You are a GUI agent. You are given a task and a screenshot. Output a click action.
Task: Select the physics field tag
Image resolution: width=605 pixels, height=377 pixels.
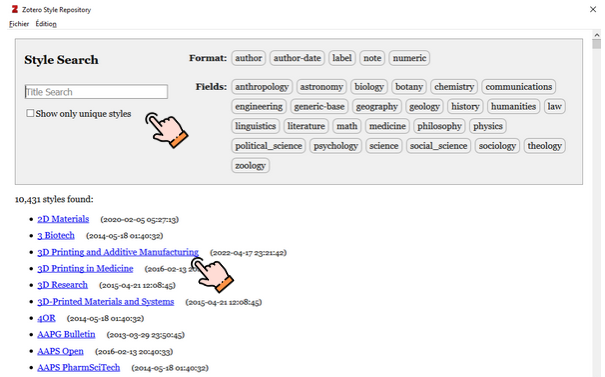pos(488,126)
